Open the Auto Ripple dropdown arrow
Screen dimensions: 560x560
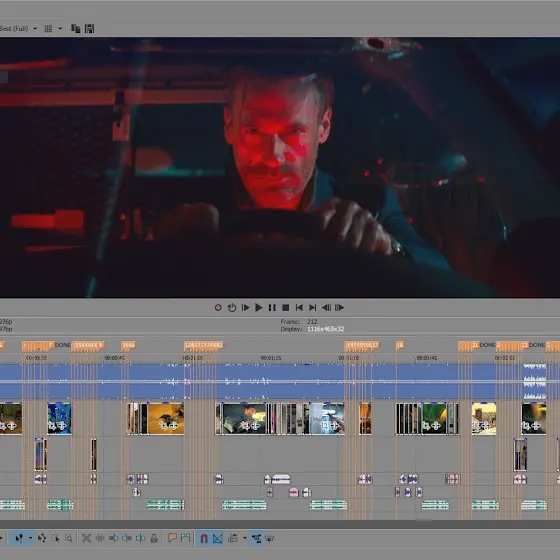(245, 538)
